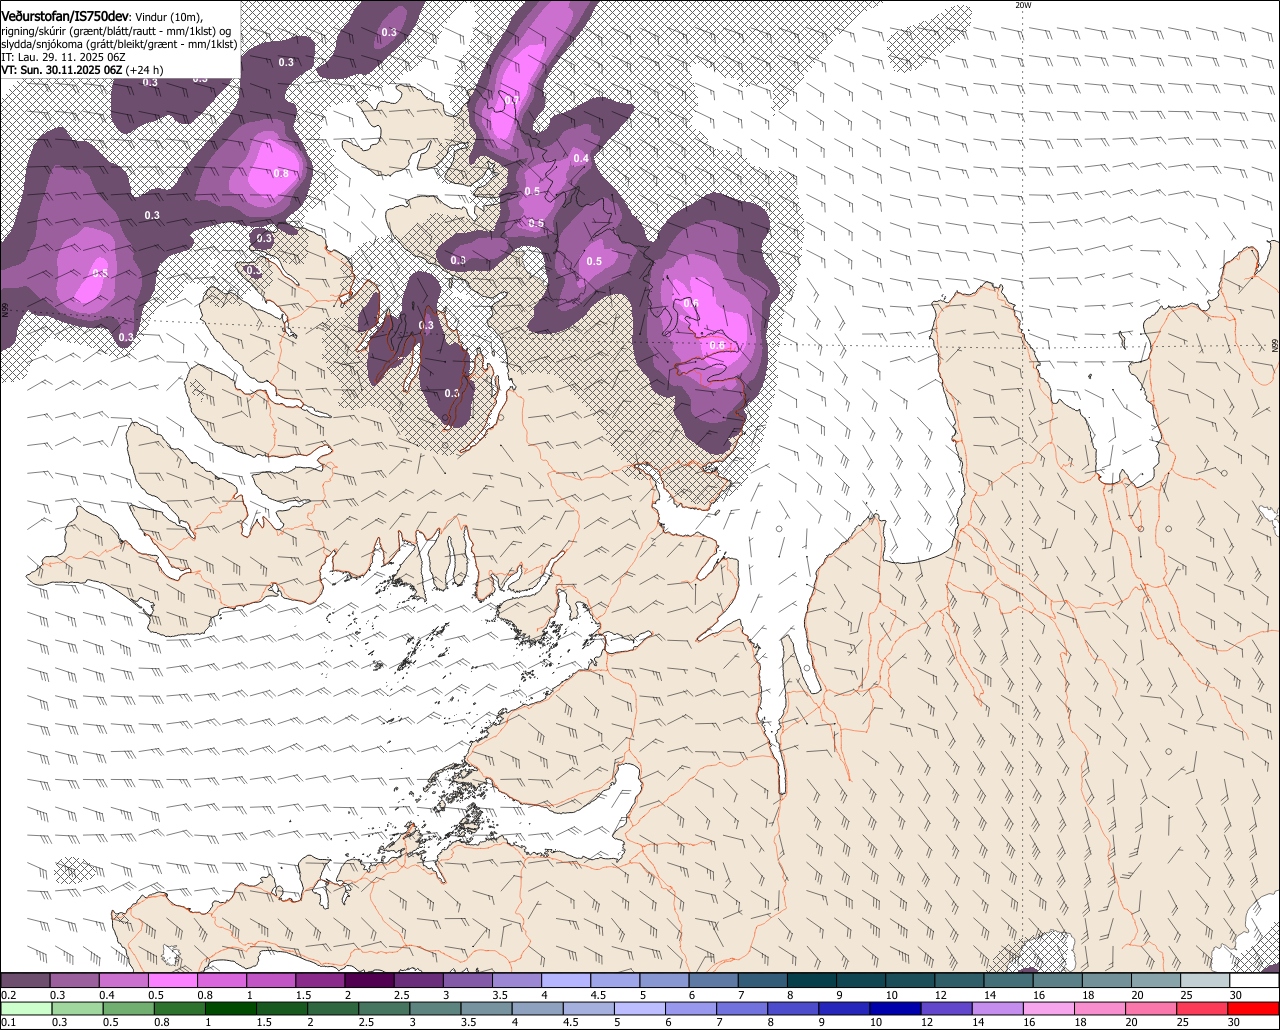This screenshot has height=1030, width=1280.
Task: Click the white top swatch after 30
Action: click(1255, 980)
